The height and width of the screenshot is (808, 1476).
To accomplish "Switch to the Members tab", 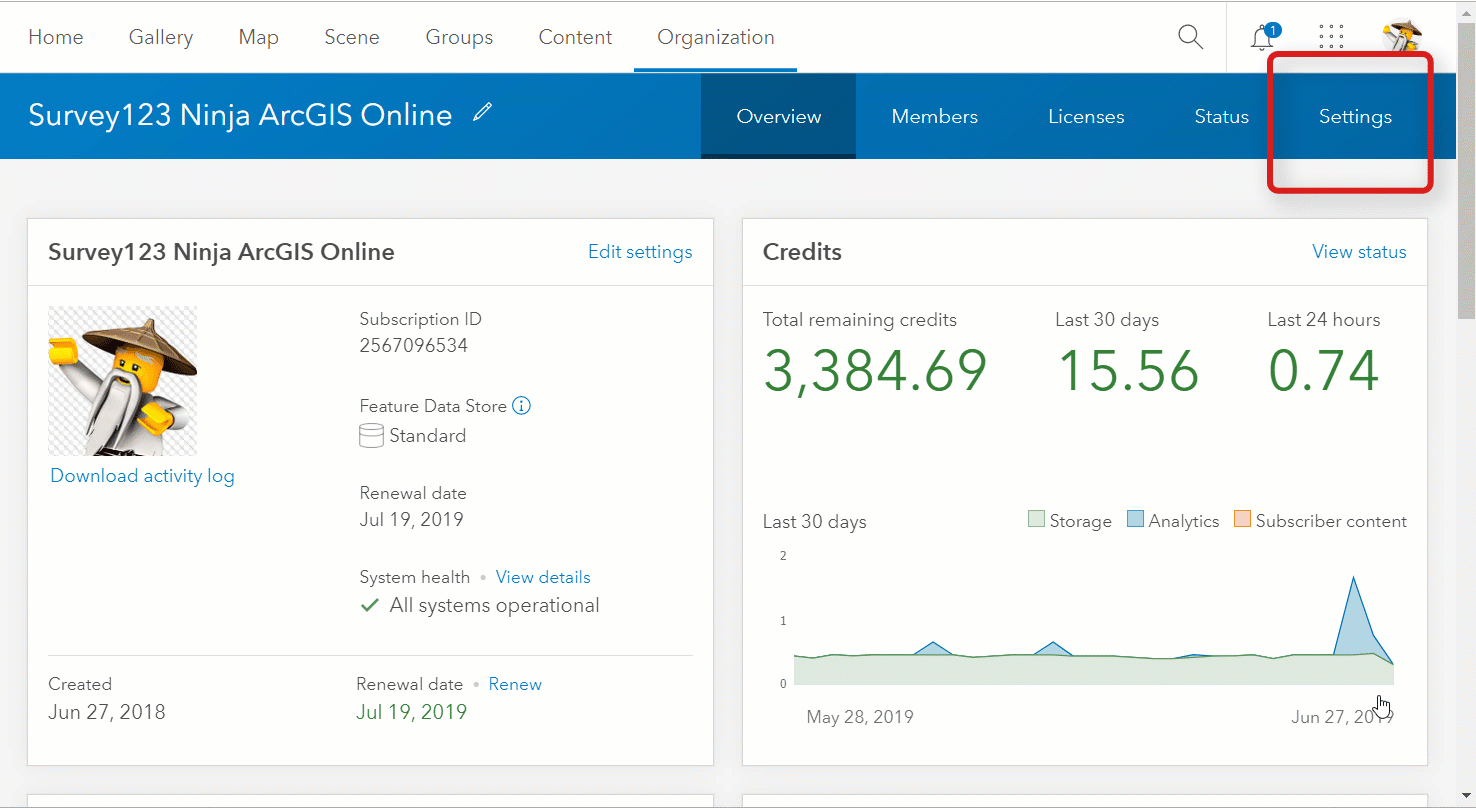I will [934, 117].
